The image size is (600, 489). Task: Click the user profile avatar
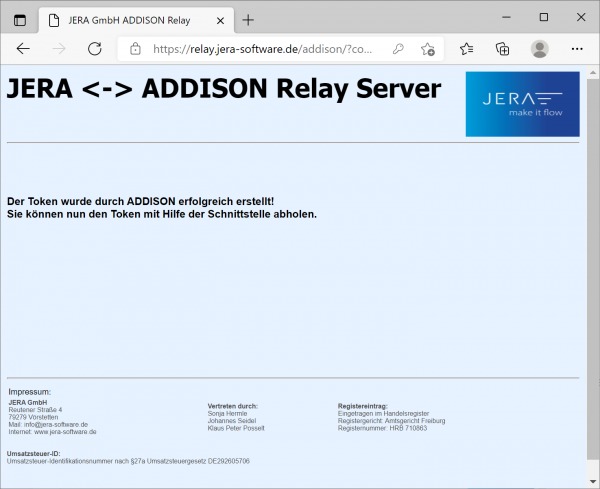click(540, 48)
